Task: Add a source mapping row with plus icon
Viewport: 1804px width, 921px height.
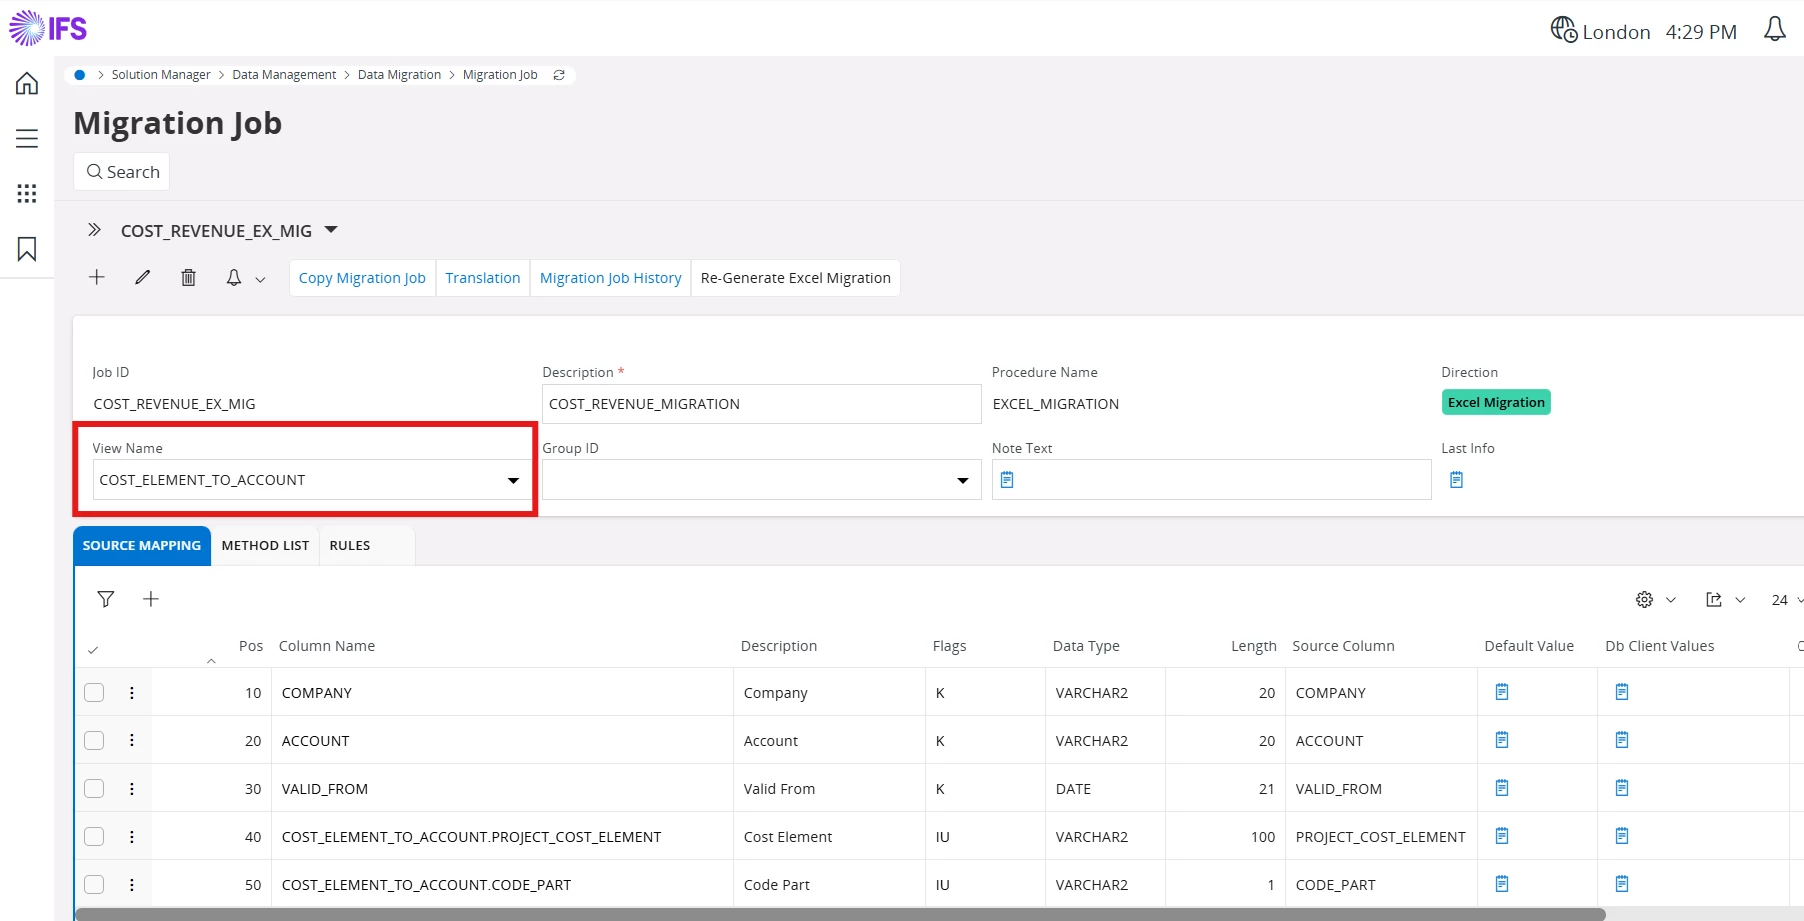Action: (x=151, y=599)
